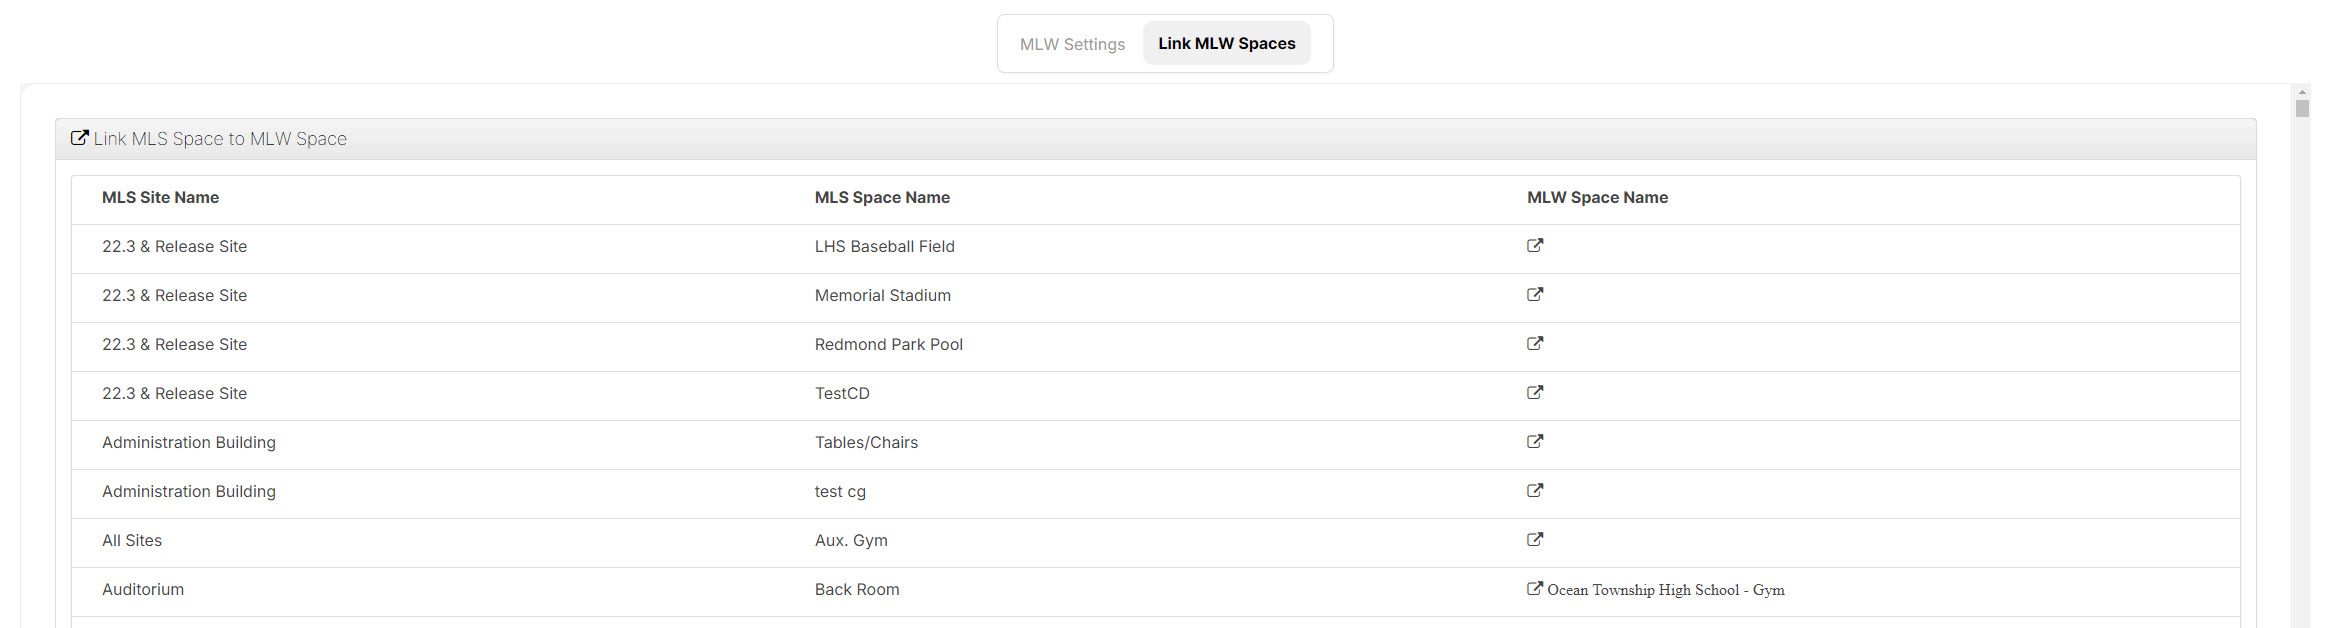Viewport: 2327px width, 628px height.
Task: Select the All Sites row
Action: 131,540
